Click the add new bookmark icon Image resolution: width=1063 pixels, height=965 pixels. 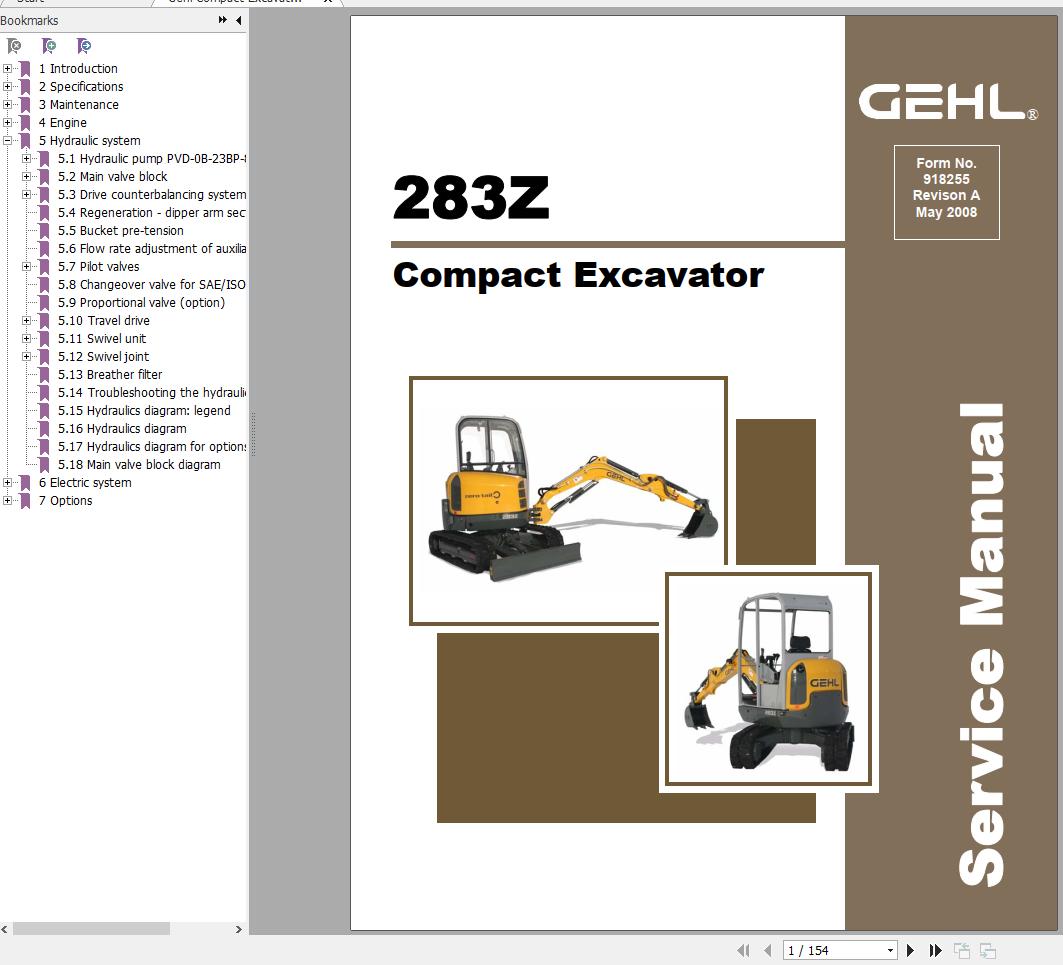pos(49,47)
